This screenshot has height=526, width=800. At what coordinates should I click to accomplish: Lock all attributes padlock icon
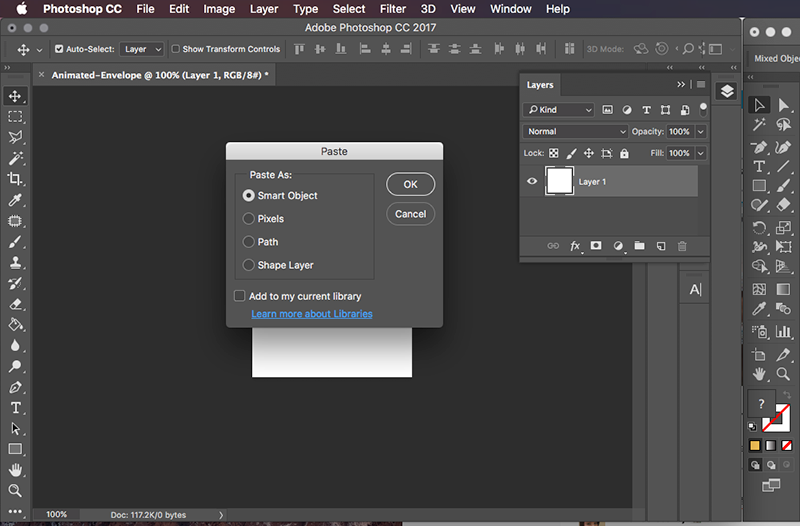click(624, 153)
